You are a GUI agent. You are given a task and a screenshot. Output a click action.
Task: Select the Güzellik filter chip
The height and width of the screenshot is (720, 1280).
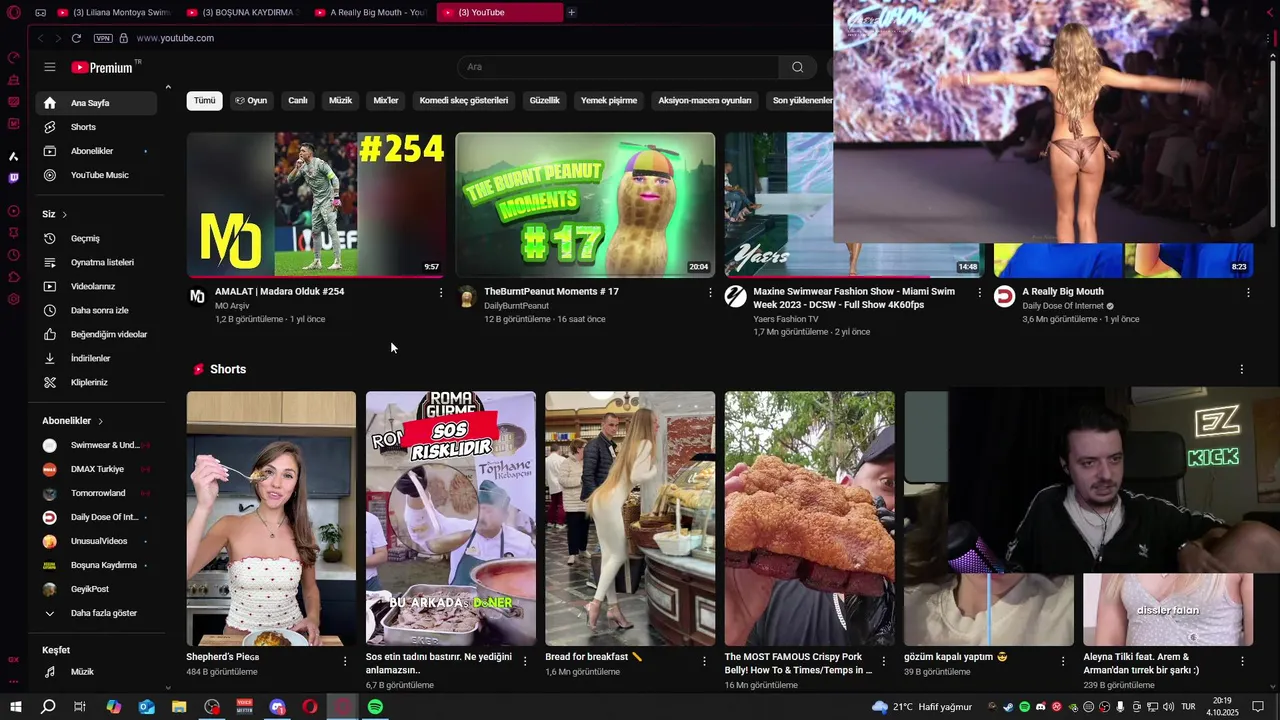point(545,100)
